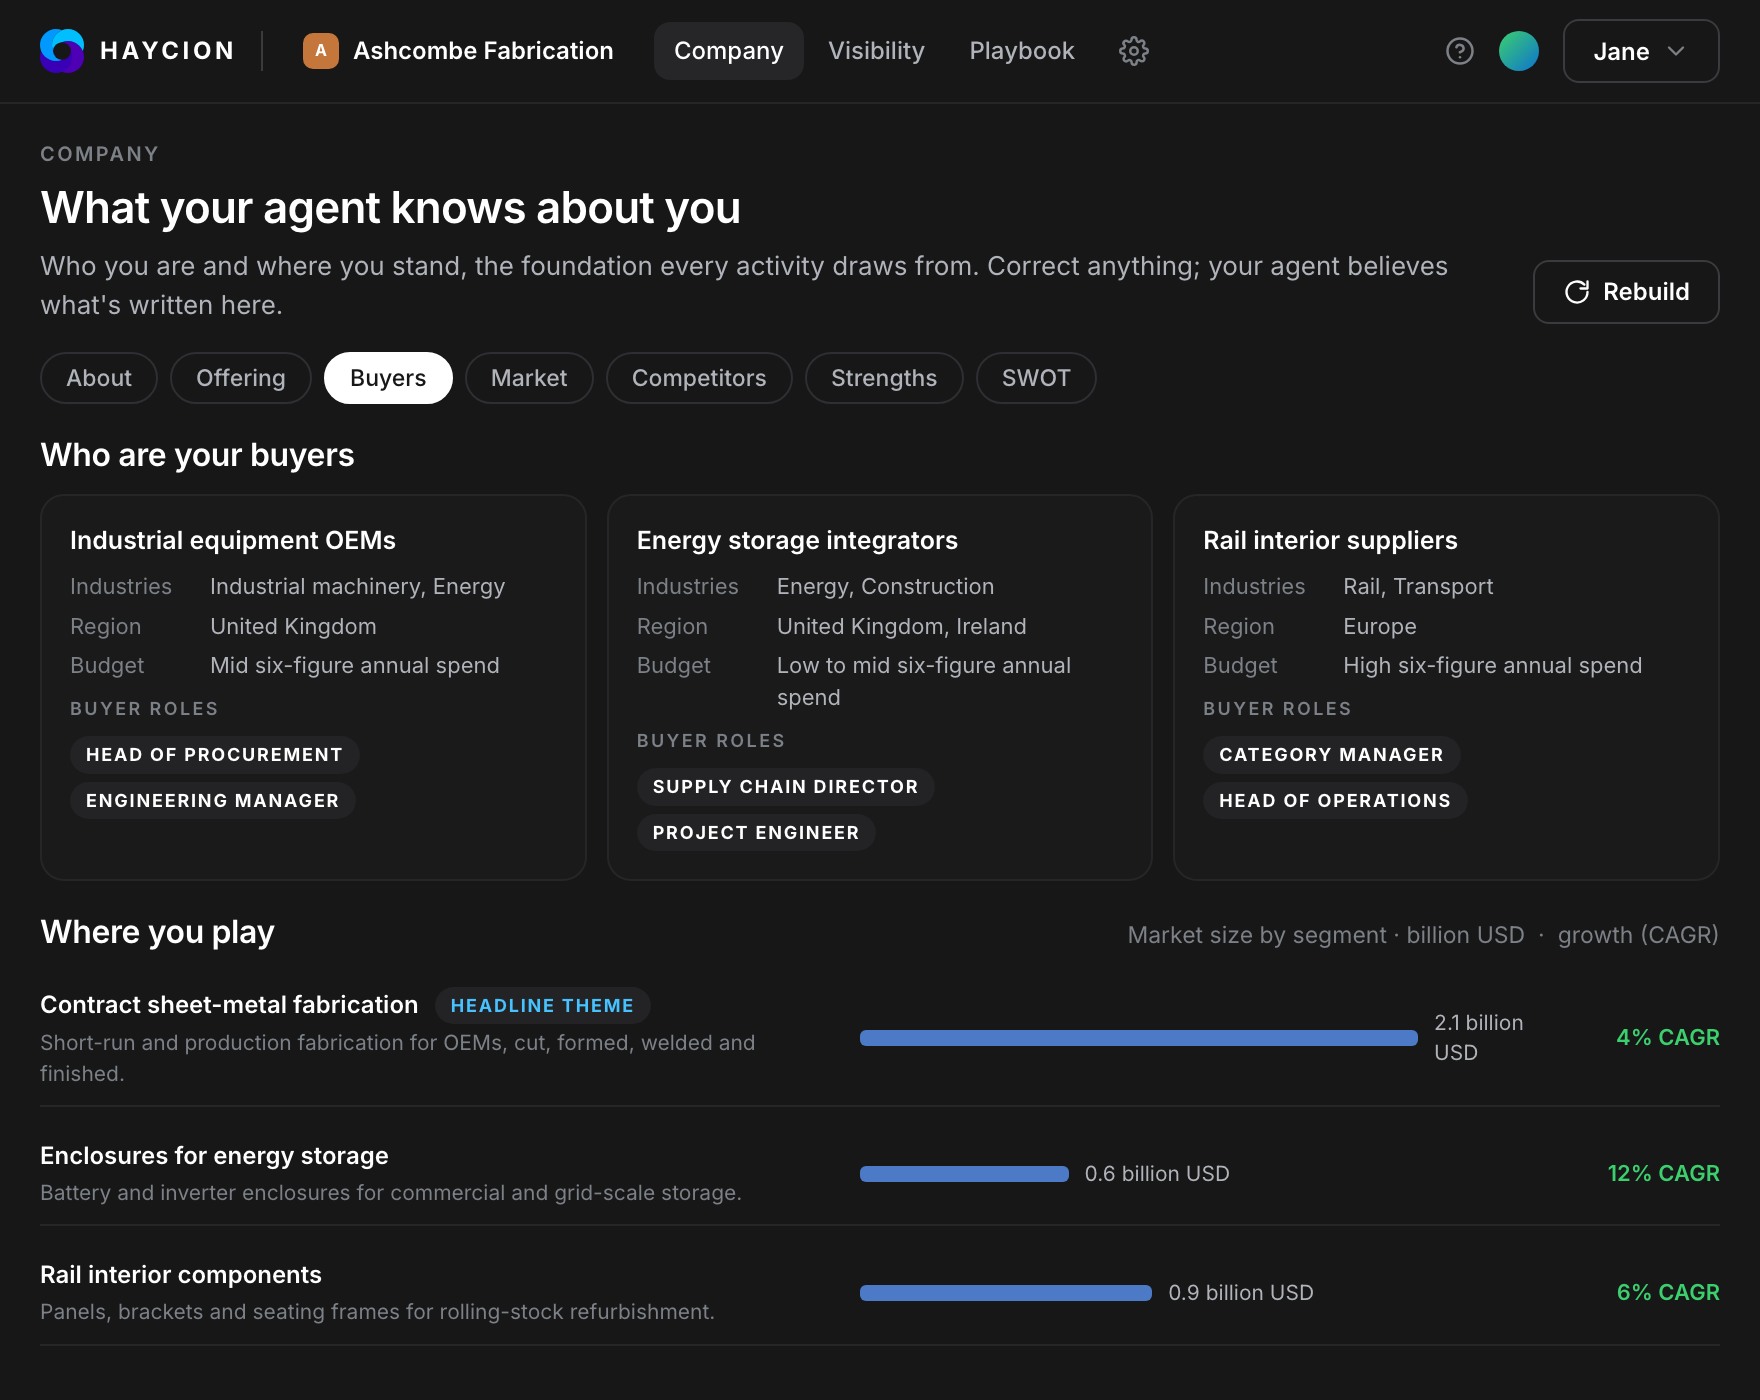Go to the Visibility nav tab

(x=877, y=51)
